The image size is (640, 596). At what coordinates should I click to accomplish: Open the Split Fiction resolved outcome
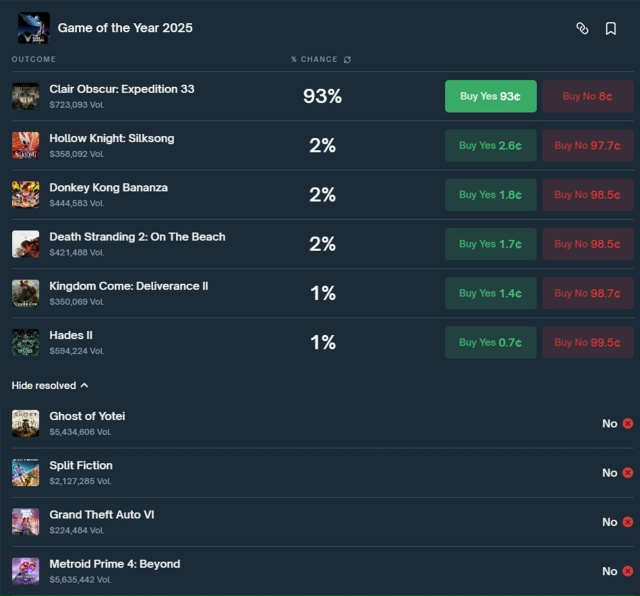point(81,466)
